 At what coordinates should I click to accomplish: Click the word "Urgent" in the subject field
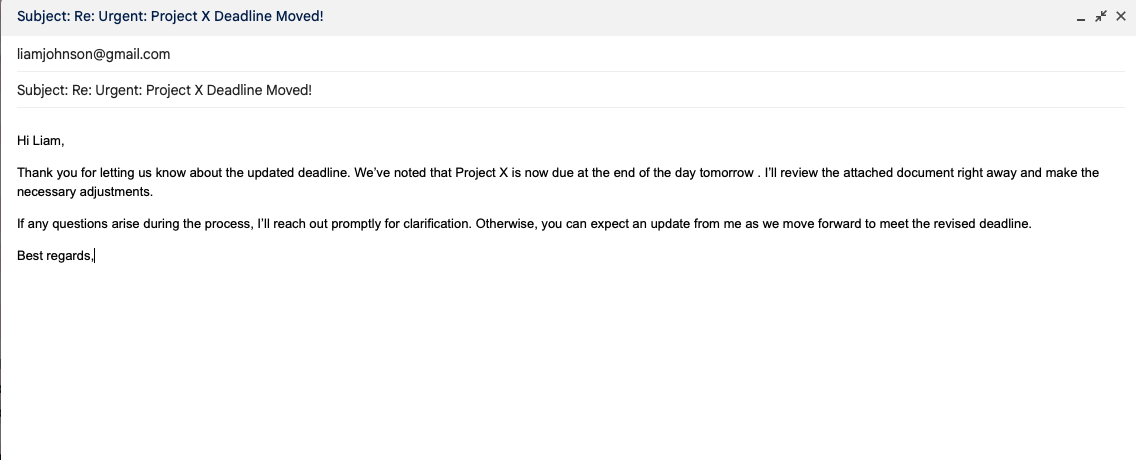117,90
